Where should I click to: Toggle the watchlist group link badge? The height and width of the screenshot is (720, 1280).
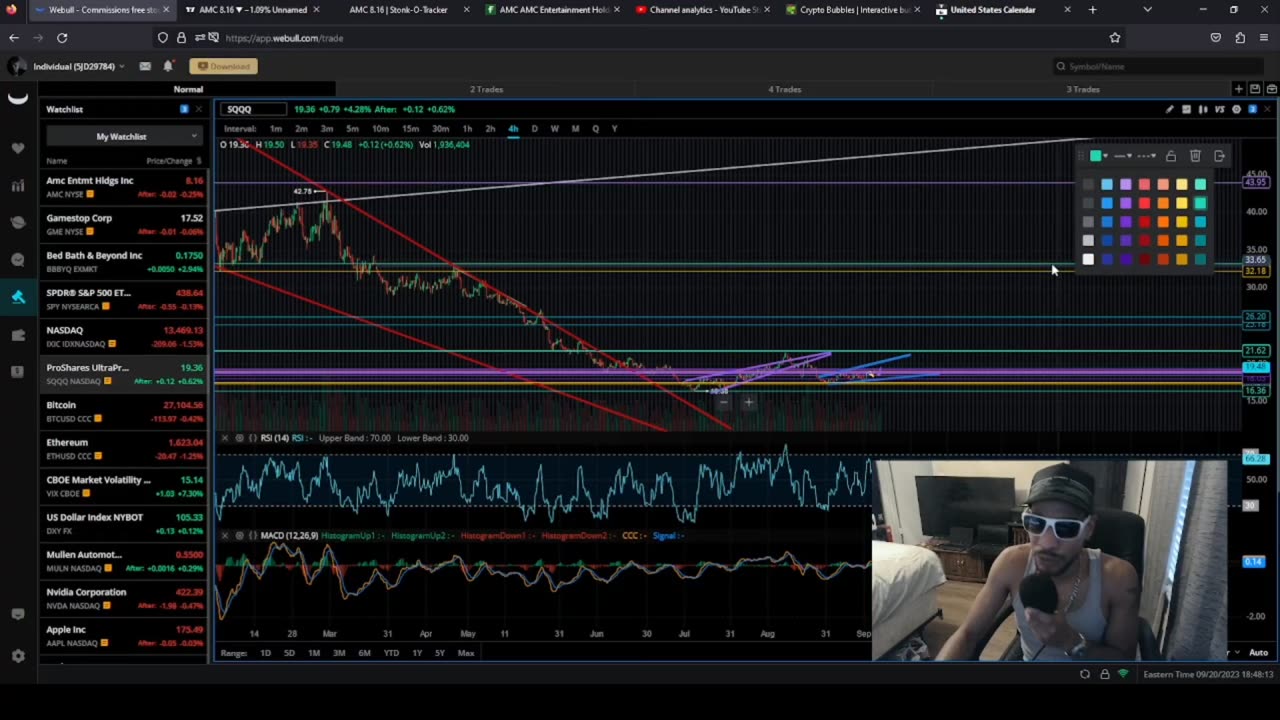coord(184,109)
